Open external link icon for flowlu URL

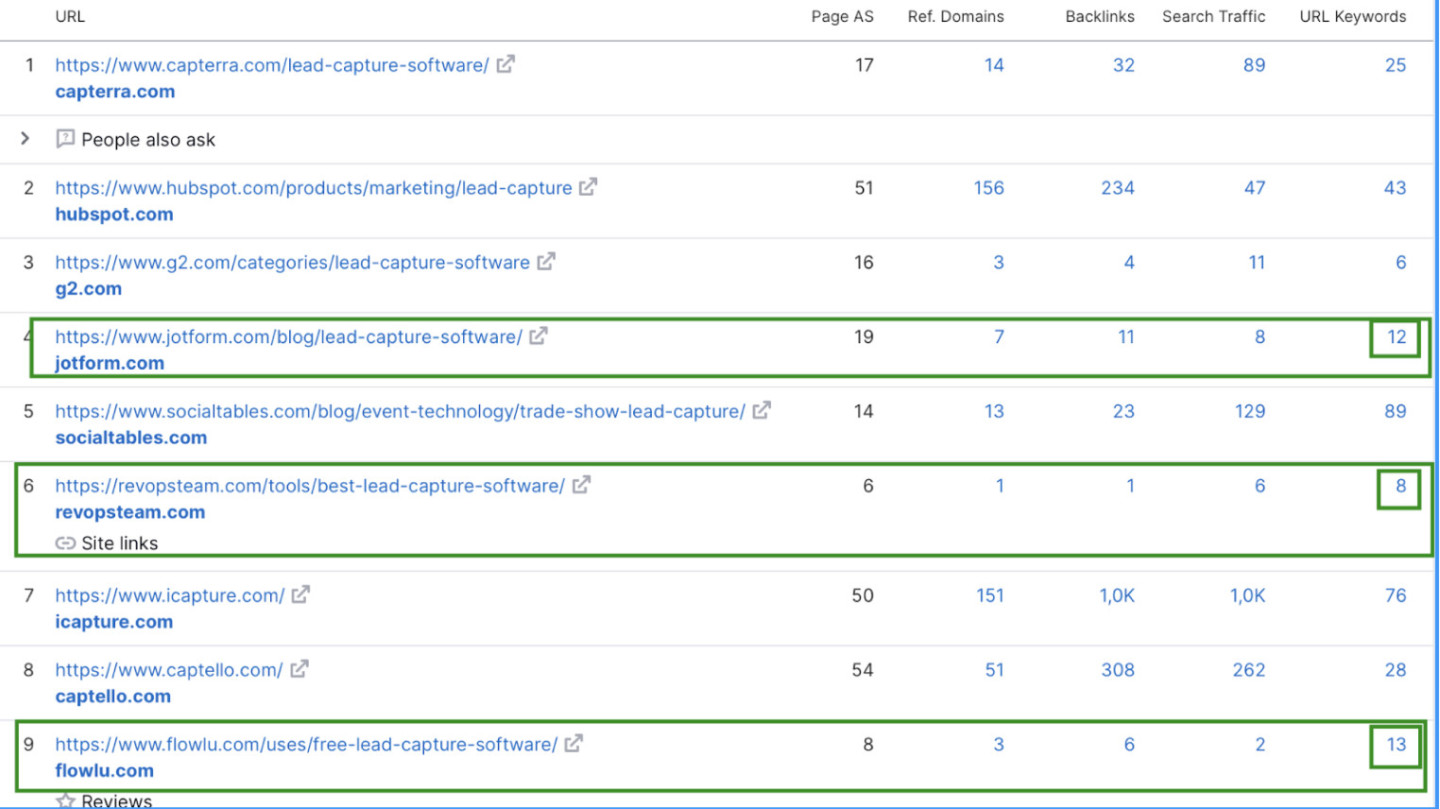(x=574, y=744)
